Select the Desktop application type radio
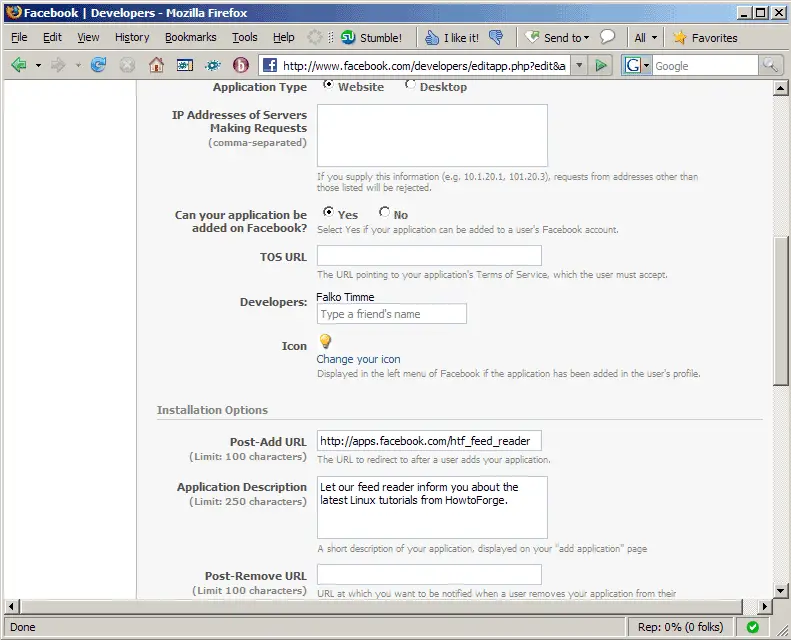 point(410,85)
